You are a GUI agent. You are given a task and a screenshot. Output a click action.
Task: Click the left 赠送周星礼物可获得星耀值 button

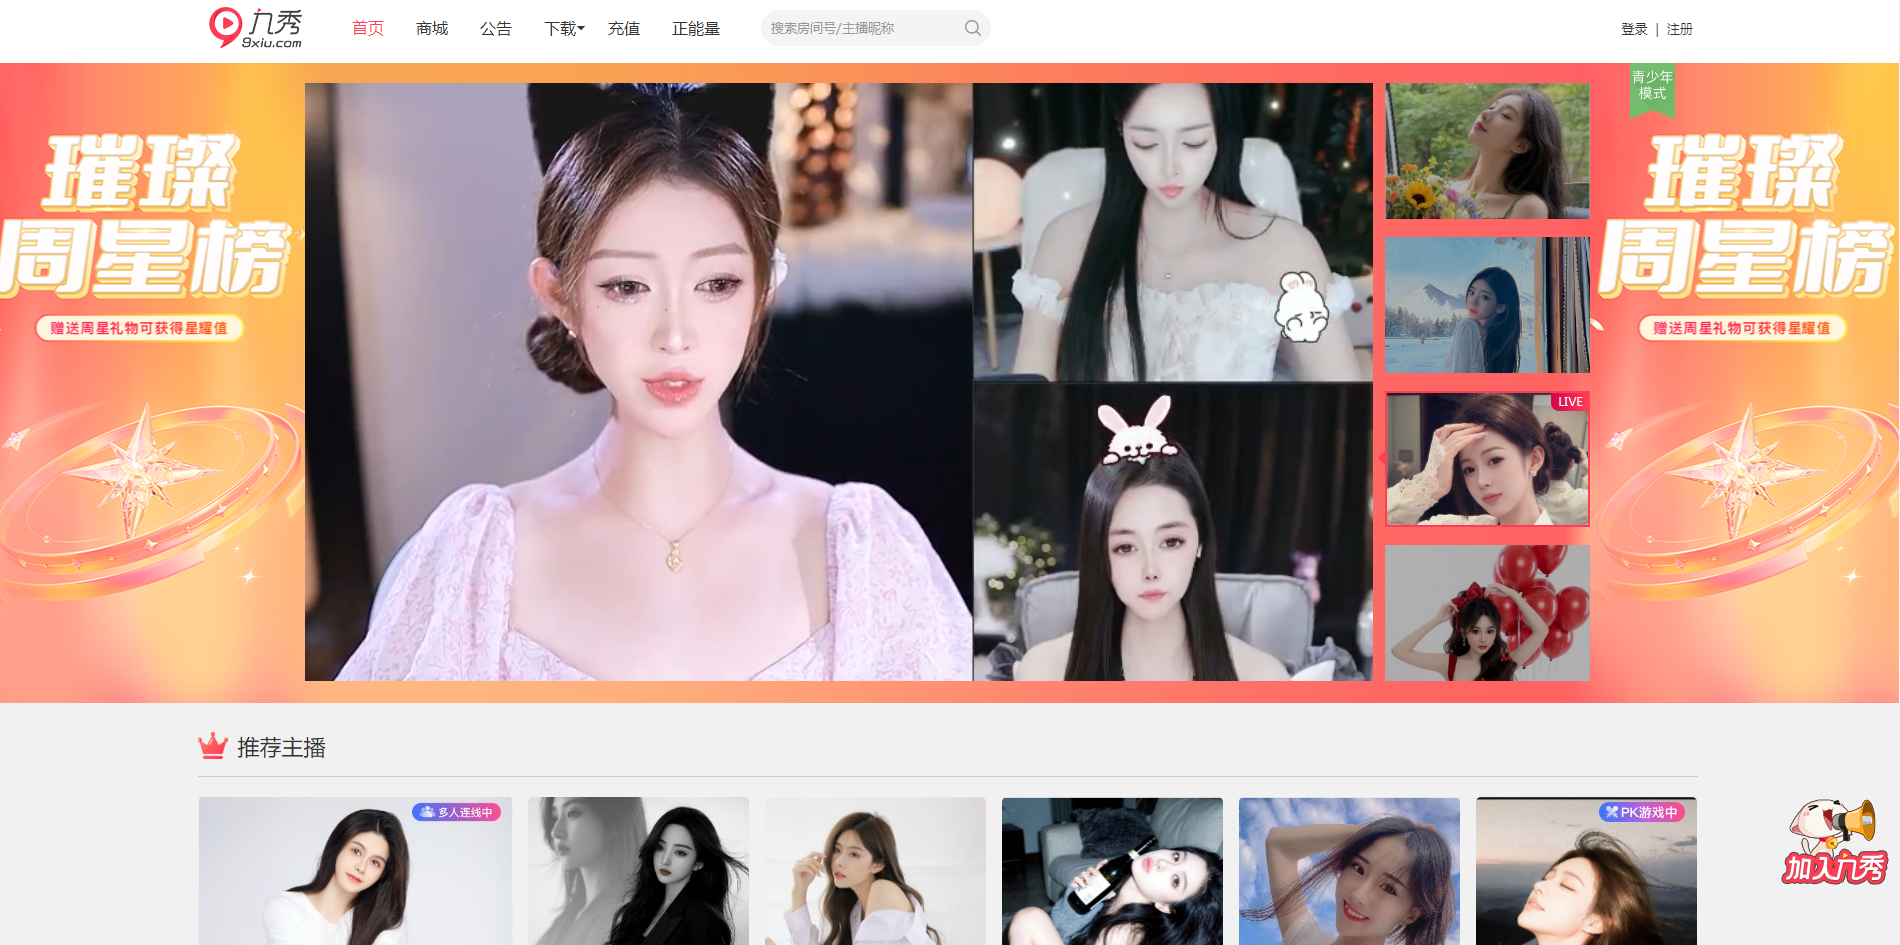[139, 328]
